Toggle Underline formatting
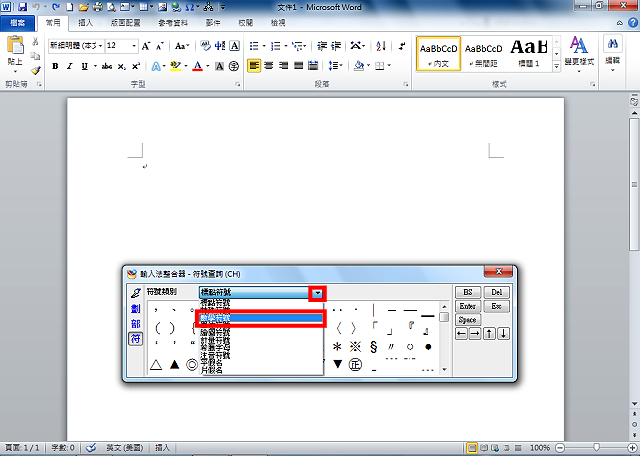Viewport: 640px width, 456px height. coord(84,66)
